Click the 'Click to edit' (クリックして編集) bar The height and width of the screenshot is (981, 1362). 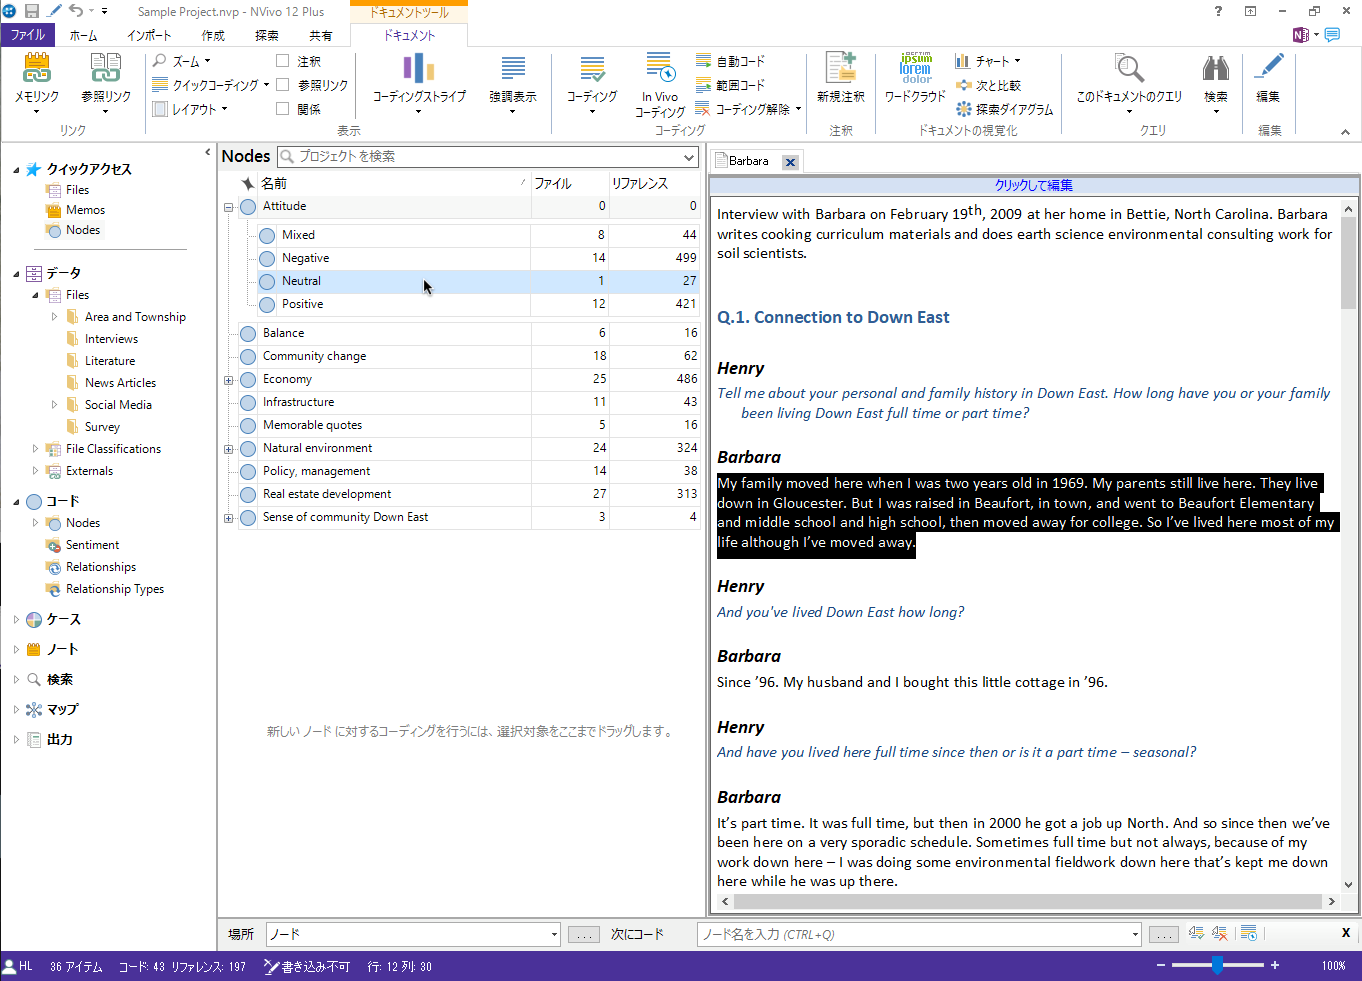[1033, 185]
